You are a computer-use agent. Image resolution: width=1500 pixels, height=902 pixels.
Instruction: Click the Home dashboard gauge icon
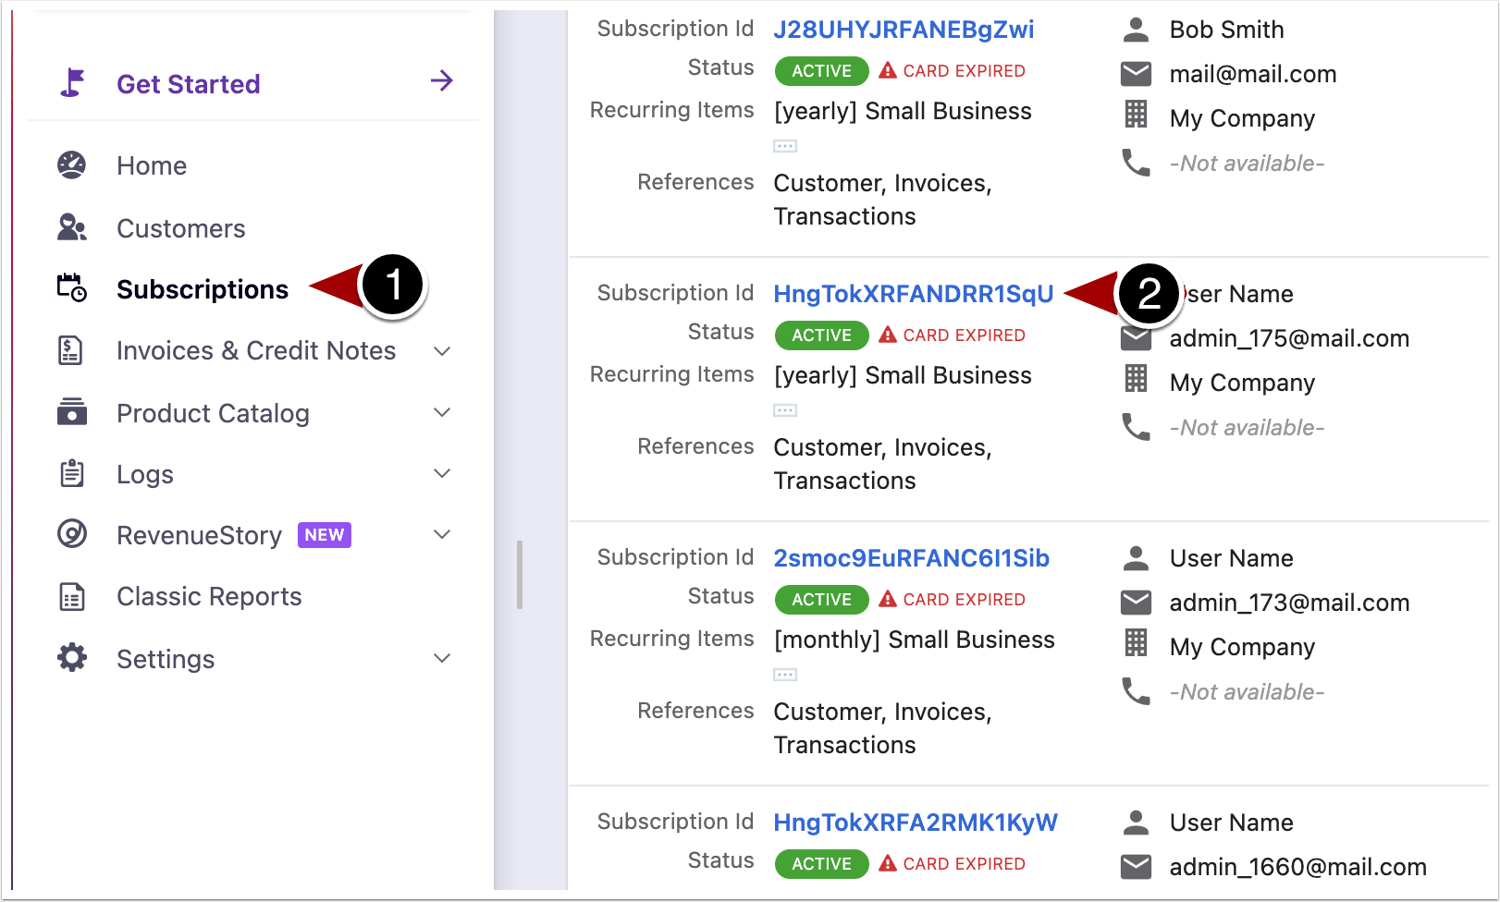(x=72, y=165)
